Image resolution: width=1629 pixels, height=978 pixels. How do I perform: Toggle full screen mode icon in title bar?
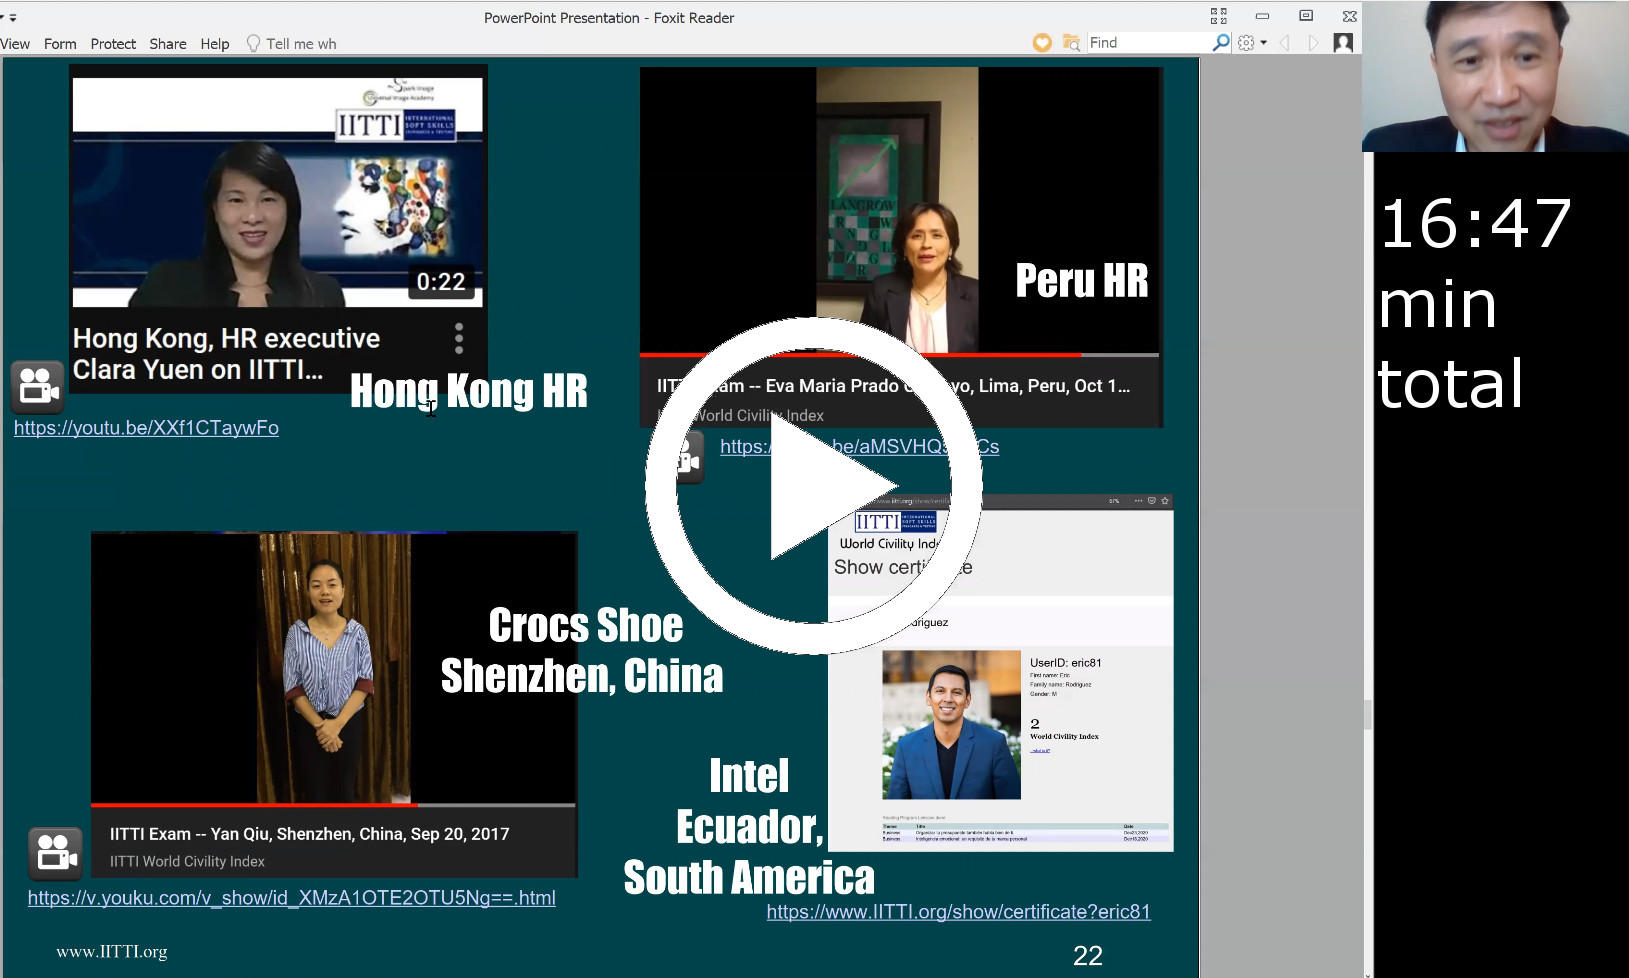coord(1218,16)
